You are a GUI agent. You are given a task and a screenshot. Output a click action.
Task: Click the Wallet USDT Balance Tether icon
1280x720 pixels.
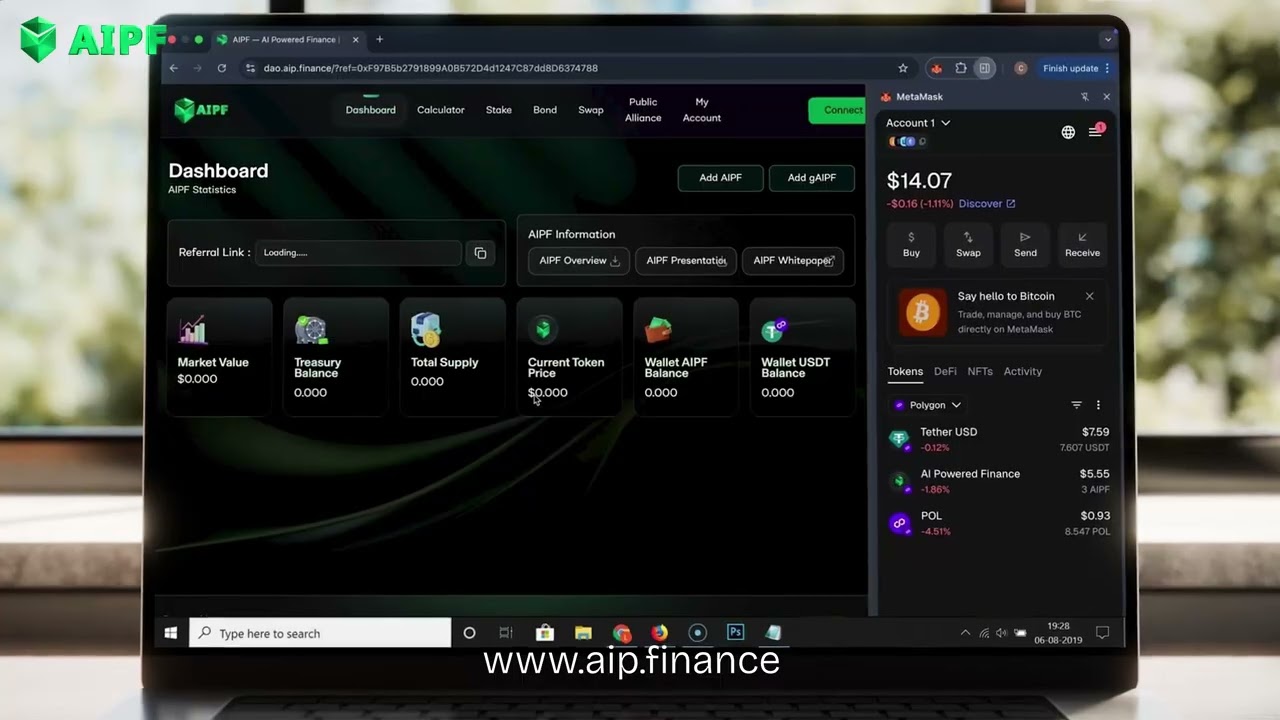pos(774,330)
